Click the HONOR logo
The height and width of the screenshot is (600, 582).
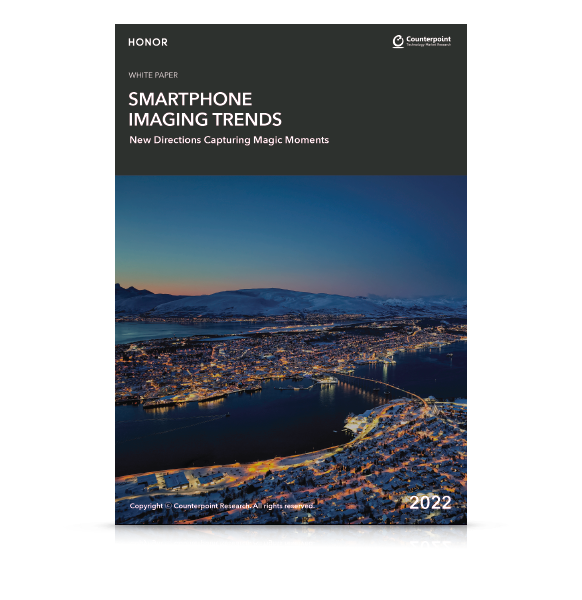pos(148,42)
